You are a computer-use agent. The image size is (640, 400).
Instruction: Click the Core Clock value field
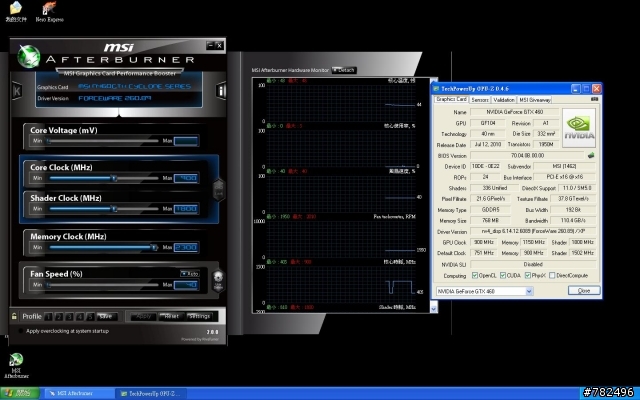[186, 178]
